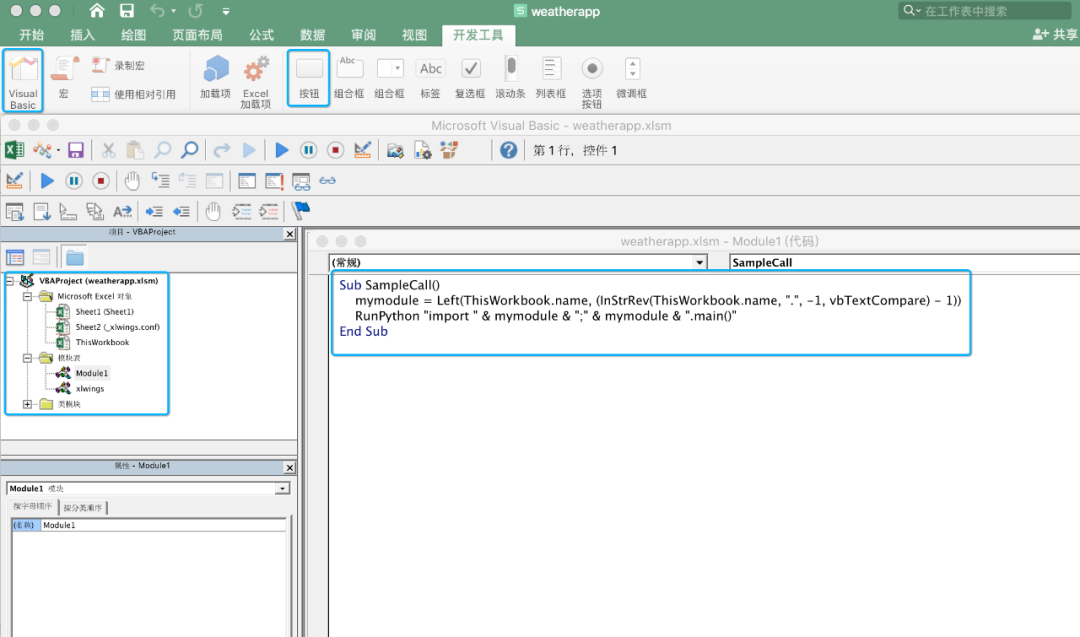Click the Cut scissors icon
Viewport: 1080px width, 637px height.
(x=108, y=150)
